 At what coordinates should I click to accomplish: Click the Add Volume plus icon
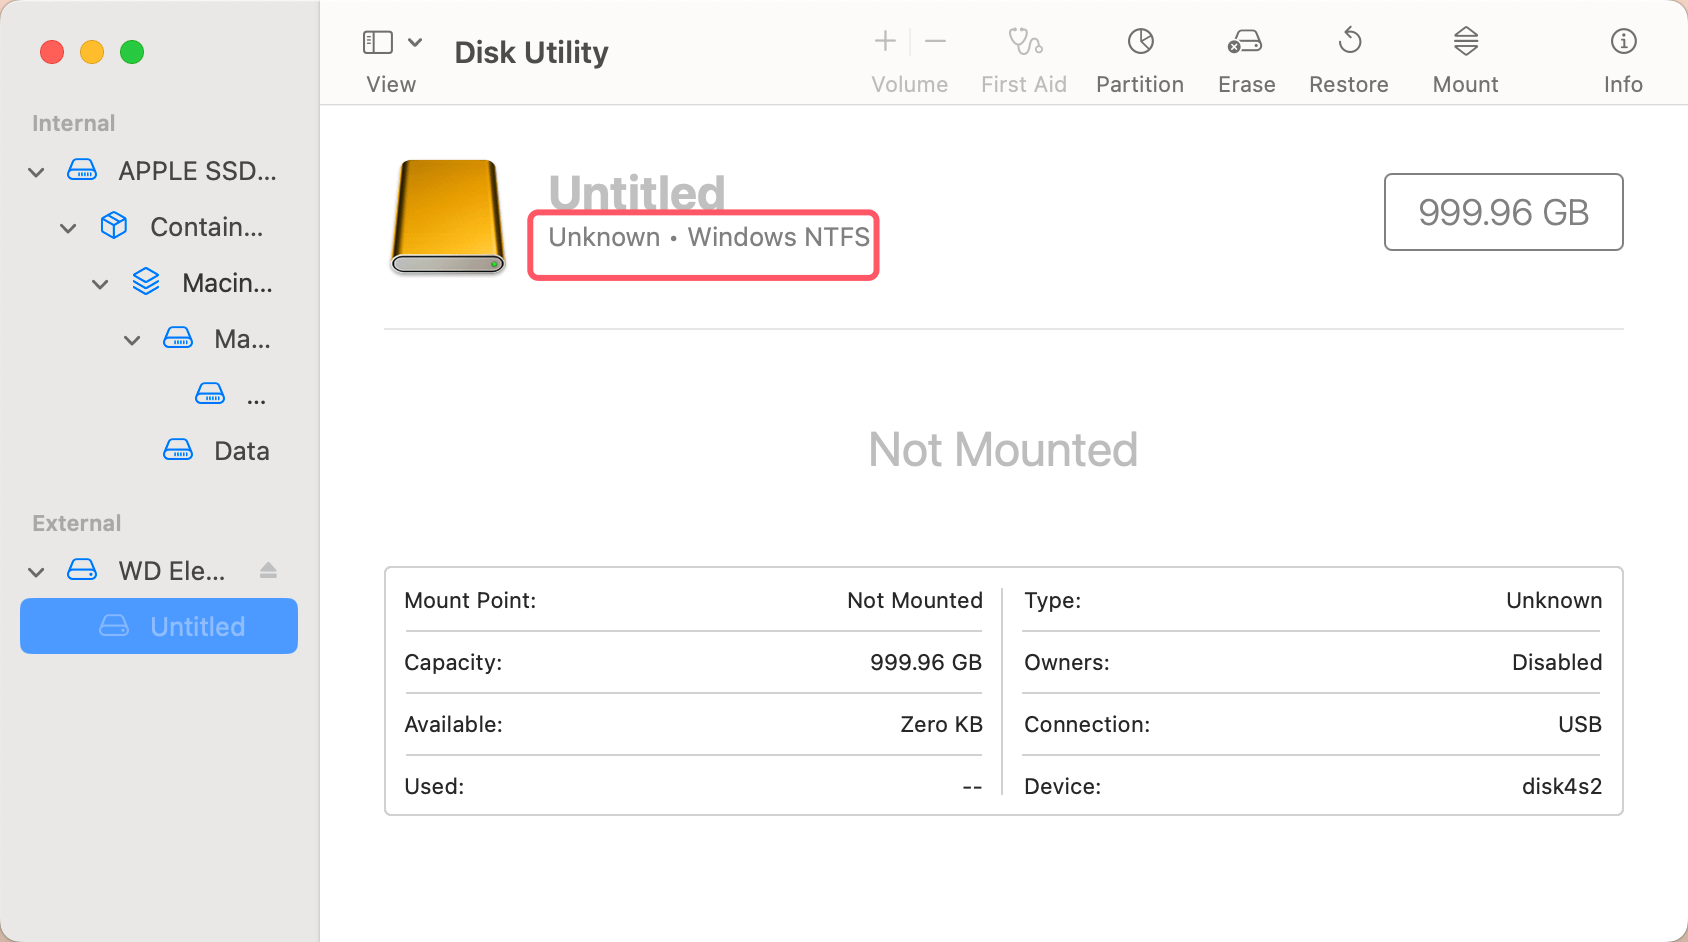point(884,41)
